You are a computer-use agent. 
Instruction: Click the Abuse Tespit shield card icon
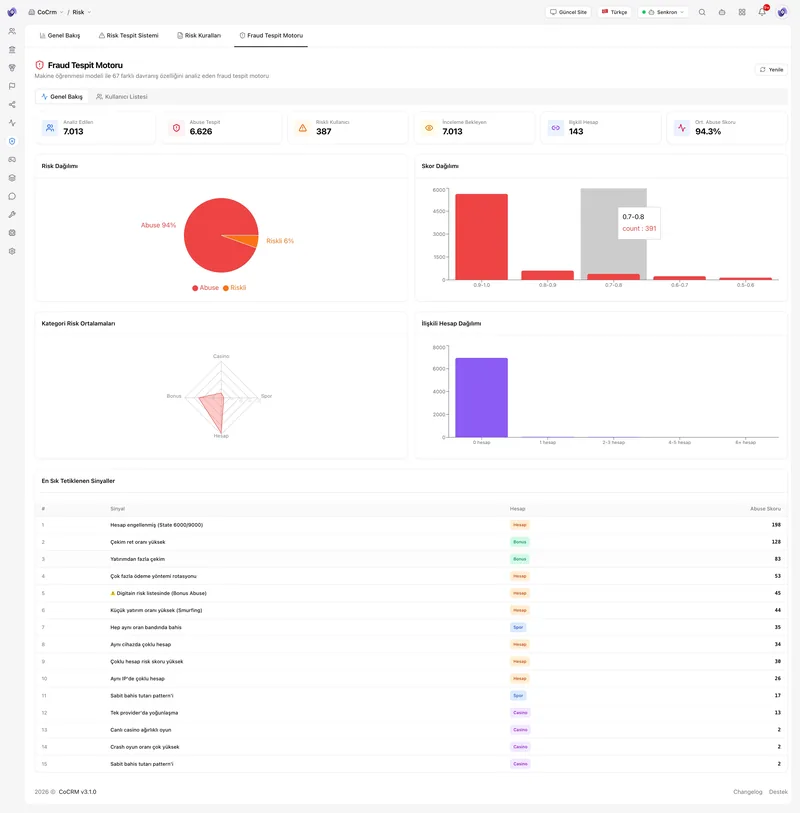[x=176, y=128]
